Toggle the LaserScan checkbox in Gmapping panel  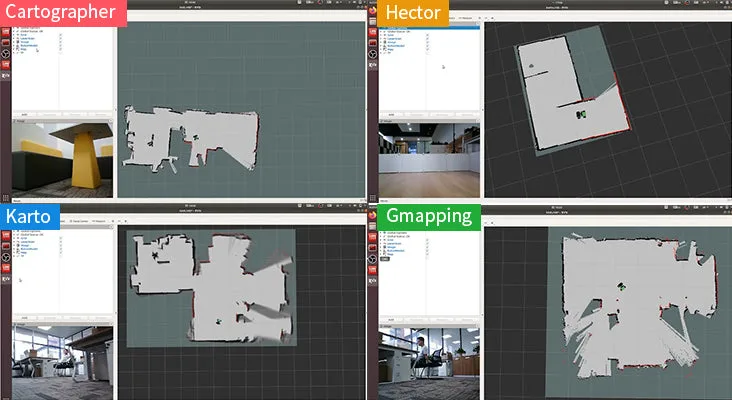(x=427, y=244)
